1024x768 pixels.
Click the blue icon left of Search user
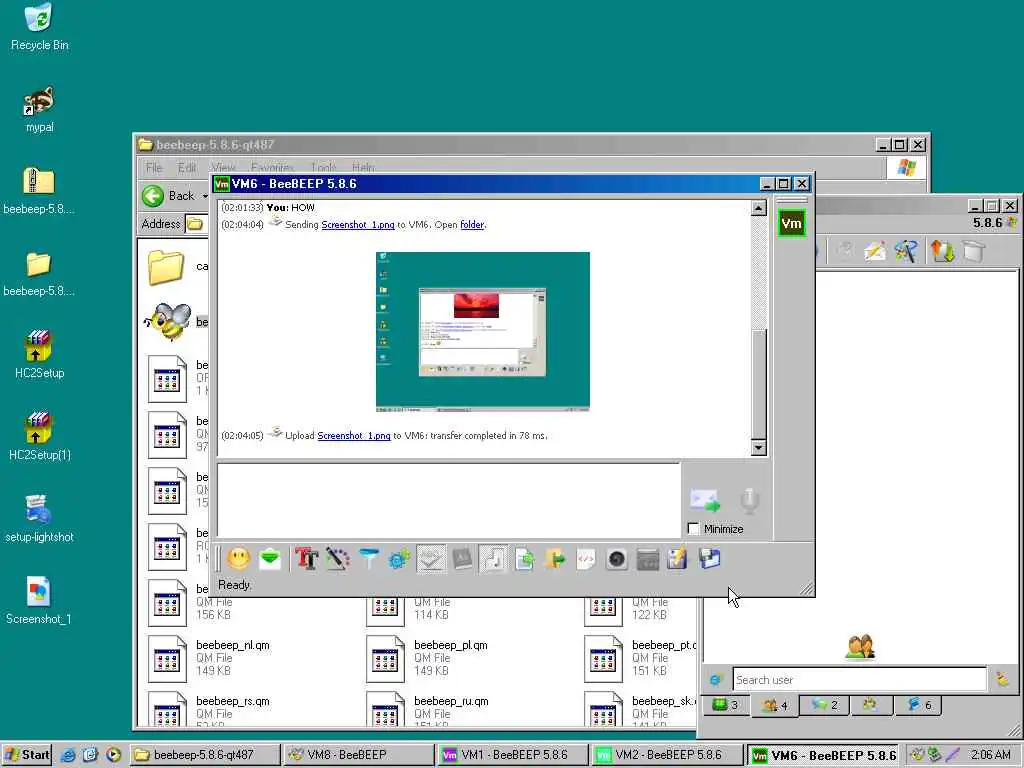[x=716, y=680]
